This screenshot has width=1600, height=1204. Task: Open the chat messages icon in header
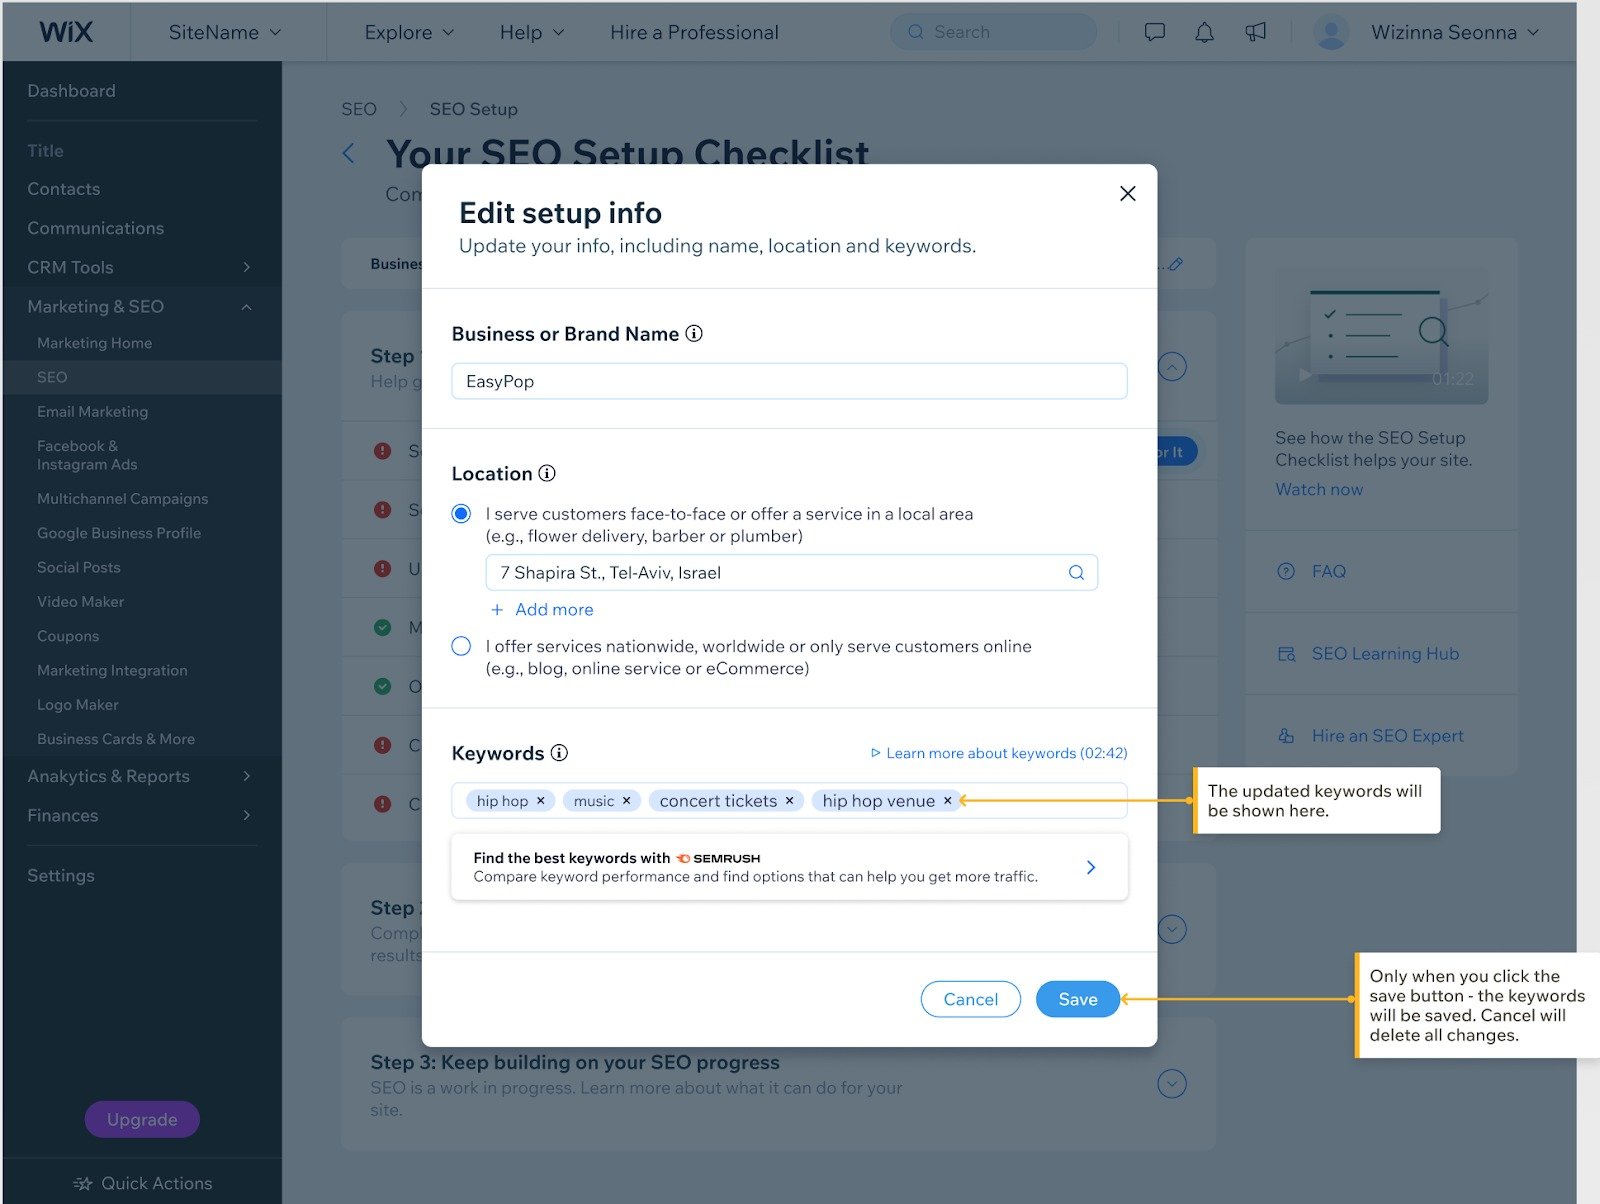coord(1155,32)
